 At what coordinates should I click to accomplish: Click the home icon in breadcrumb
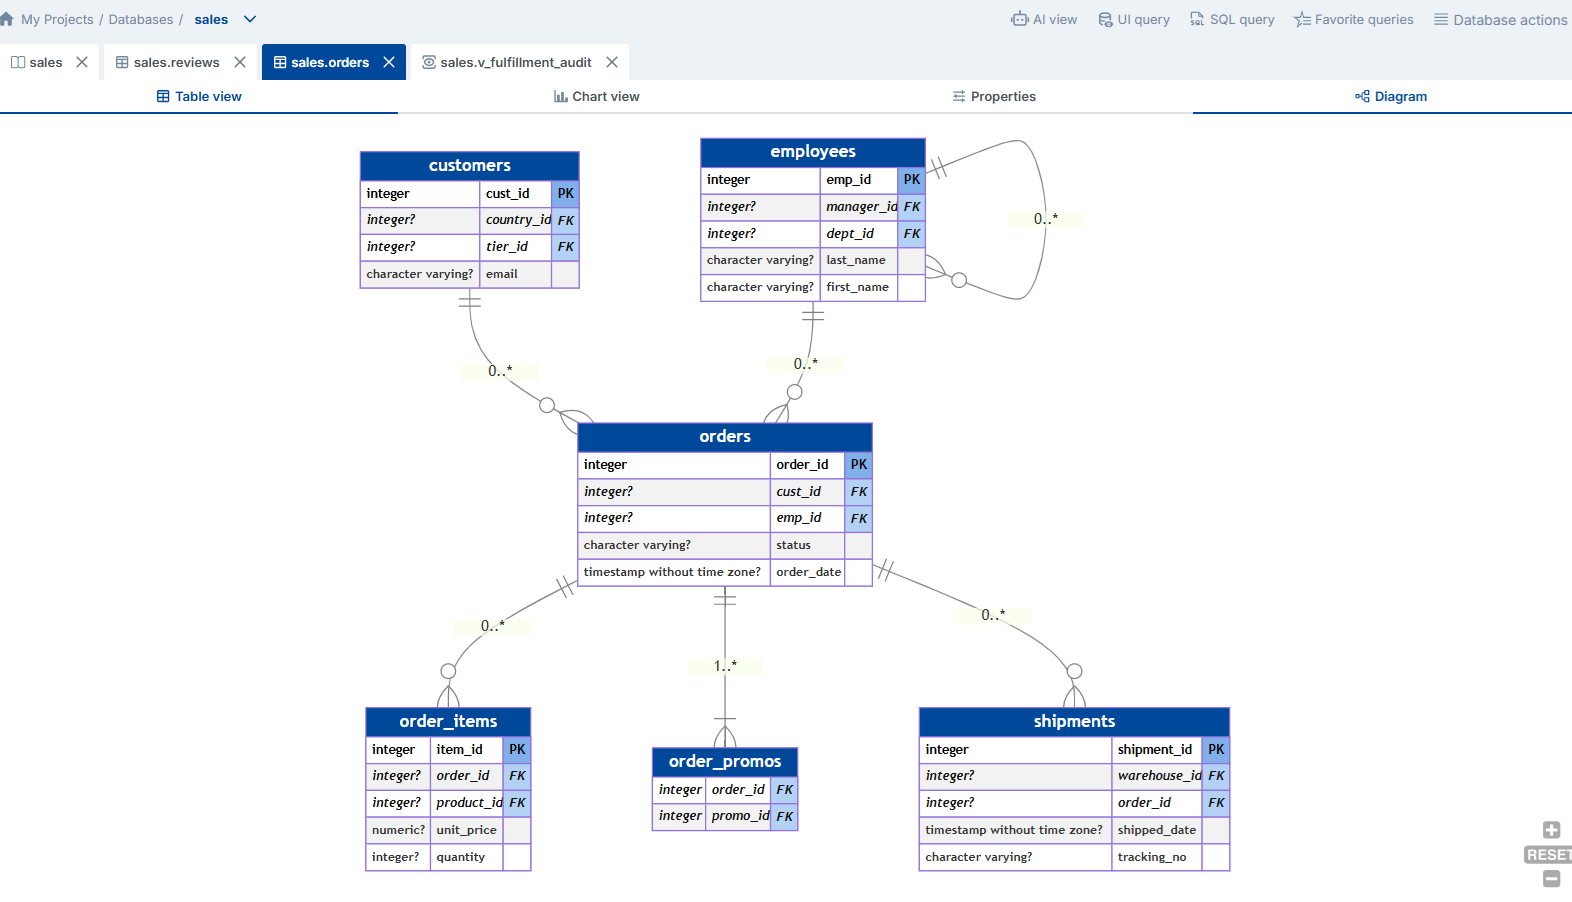point(7,19)
